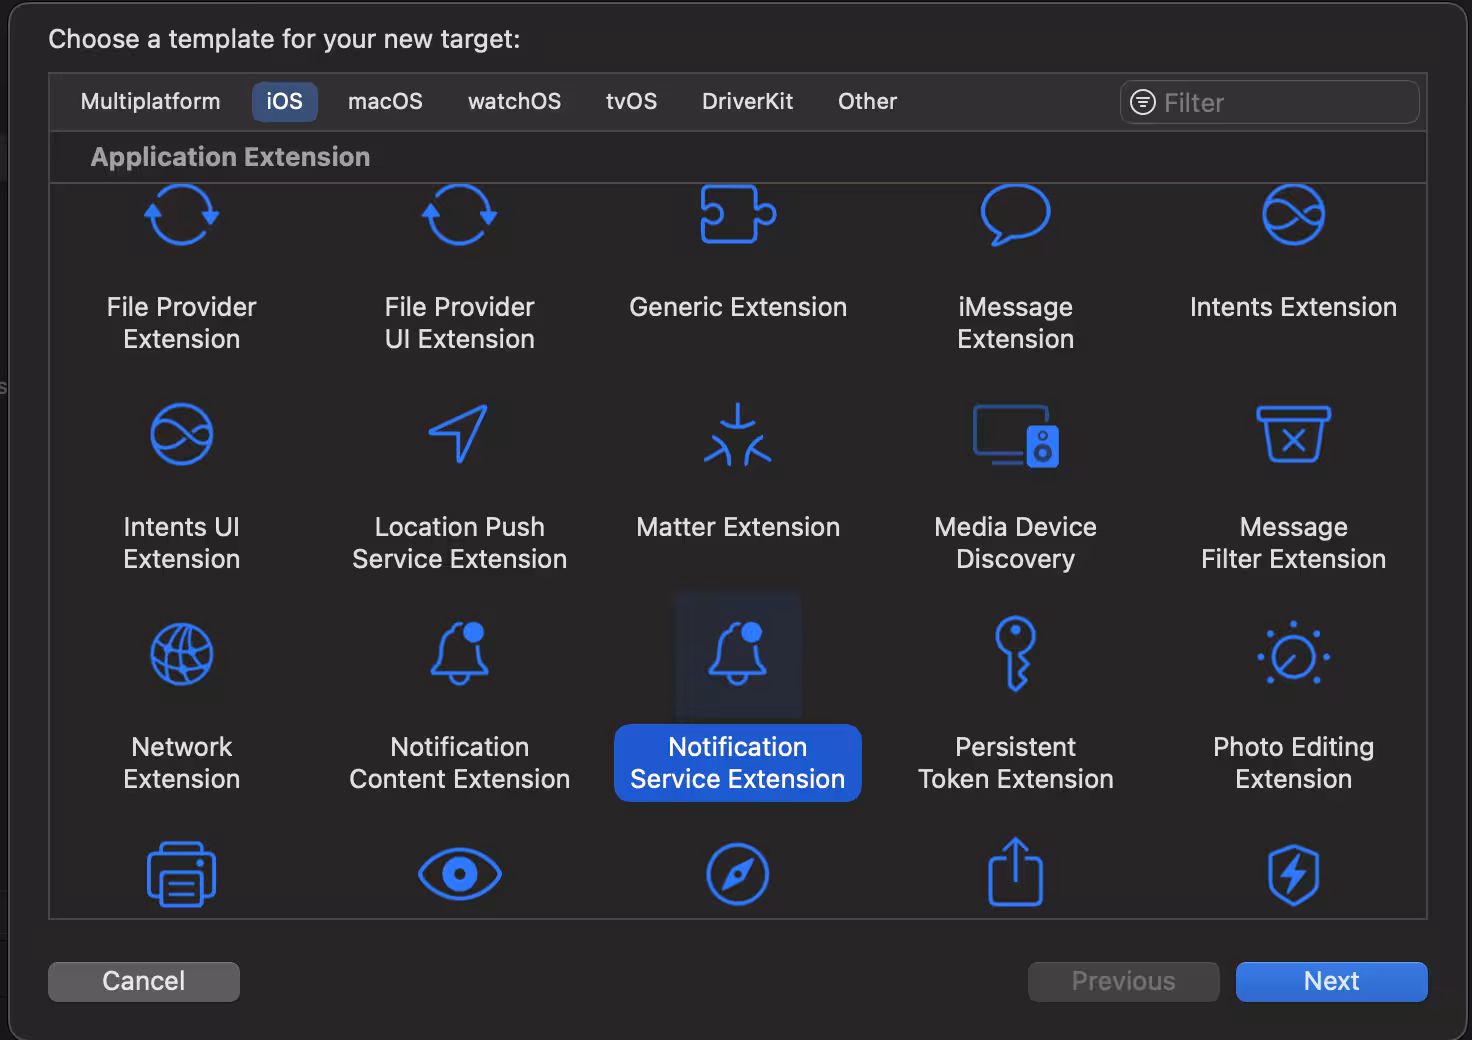This screenshot has height=1040, width=1472.
Task: Pick the Location Push Service Extension arrow icon
Action: point(459,434)
